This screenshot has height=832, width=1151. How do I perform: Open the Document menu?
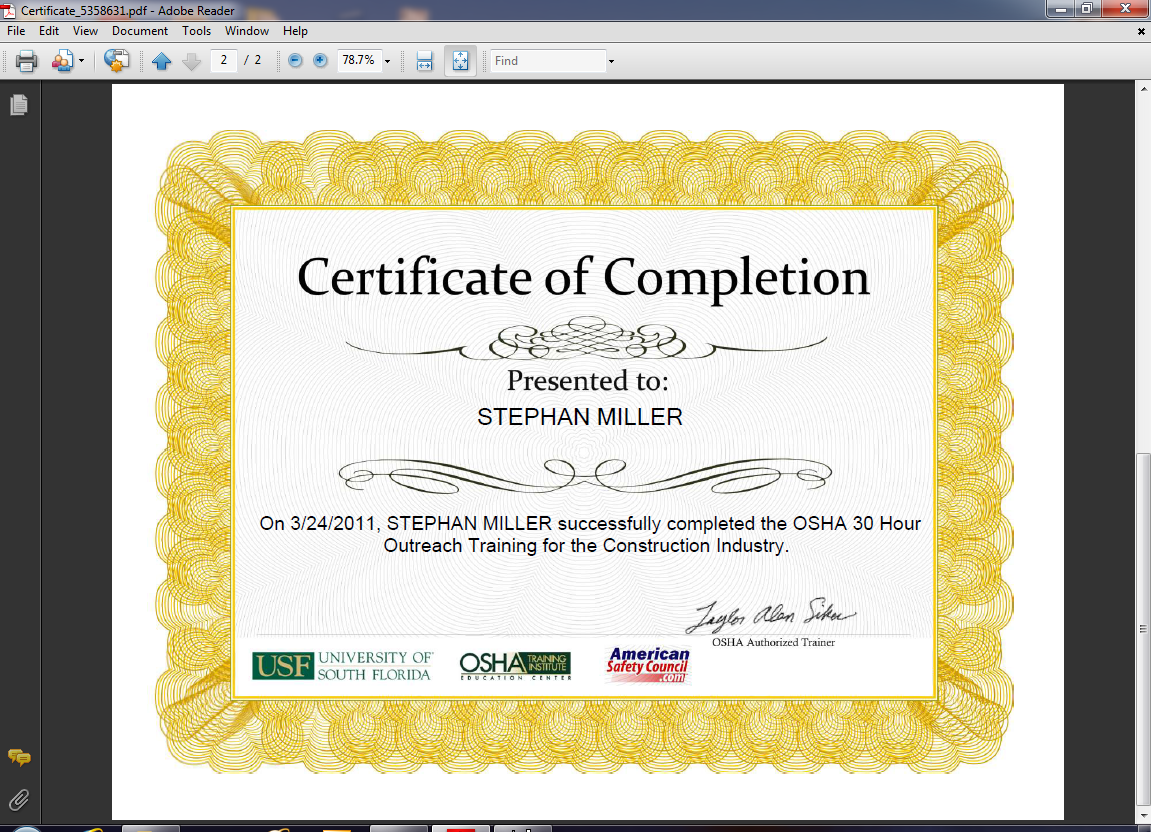[139, 31]
